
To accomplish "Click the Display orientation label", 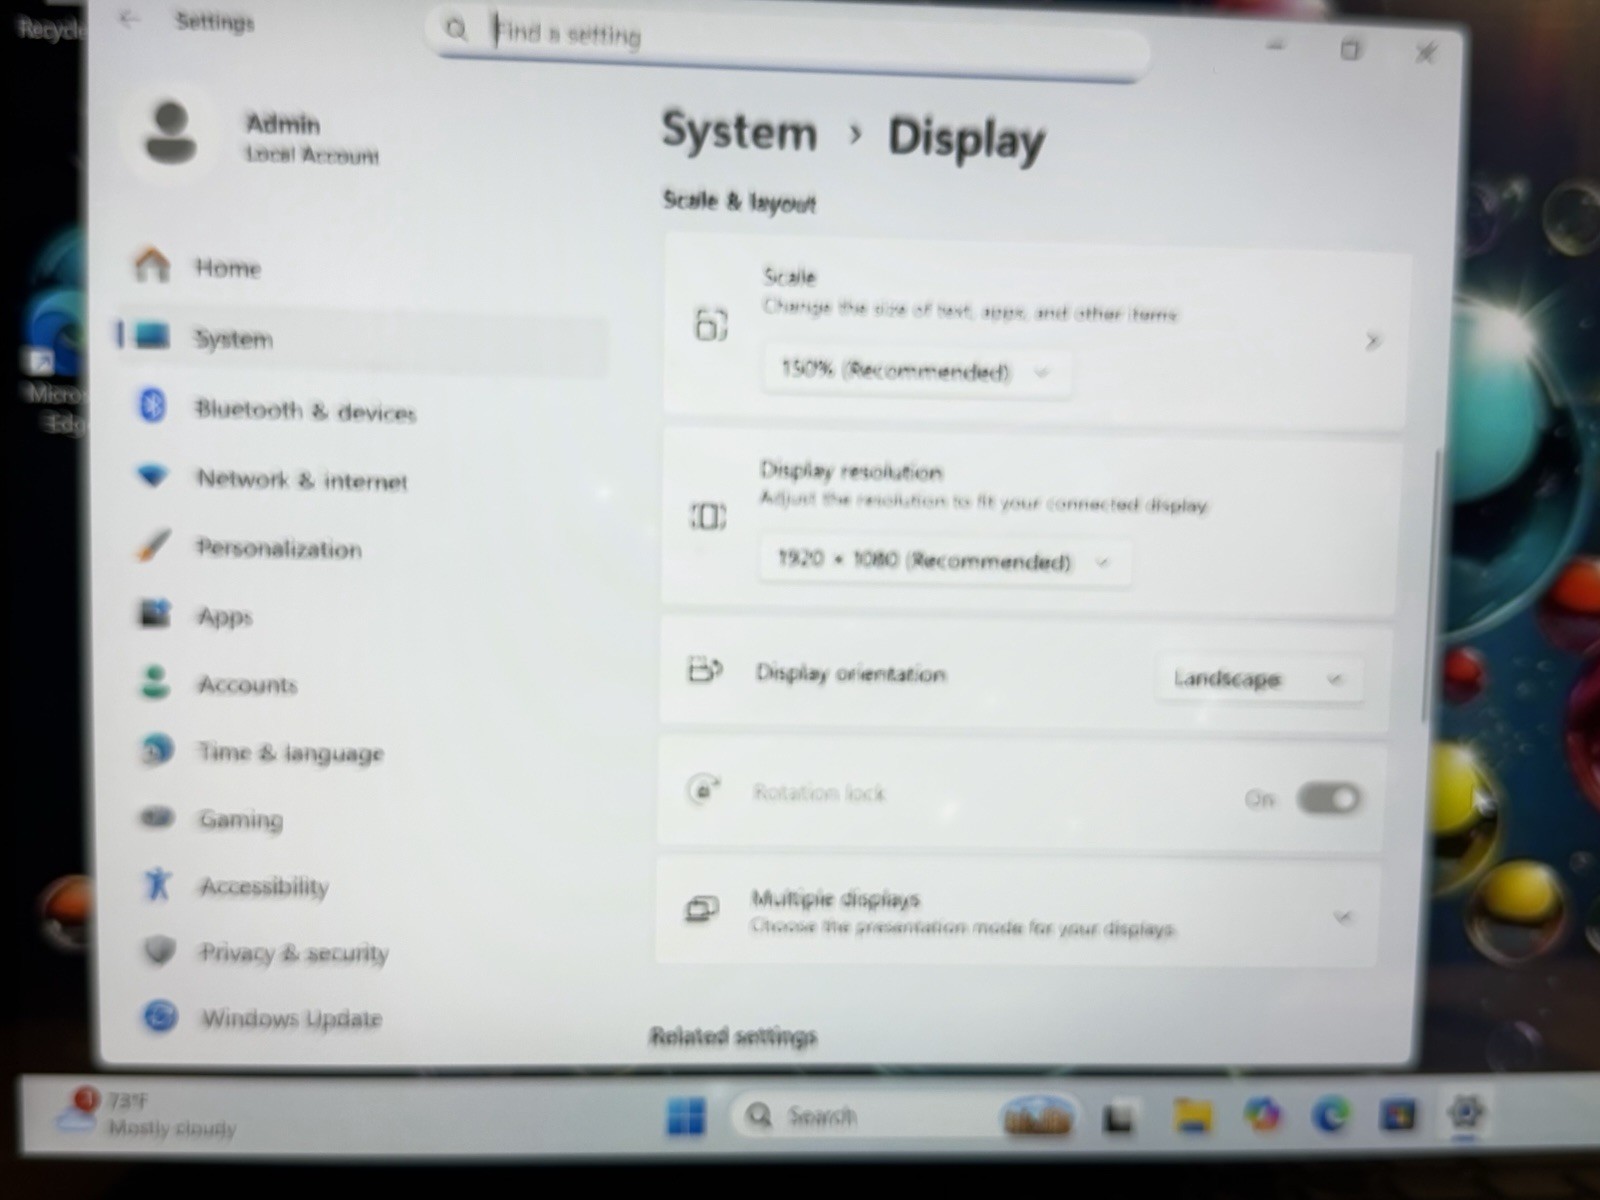I will (x=850, y=673).
